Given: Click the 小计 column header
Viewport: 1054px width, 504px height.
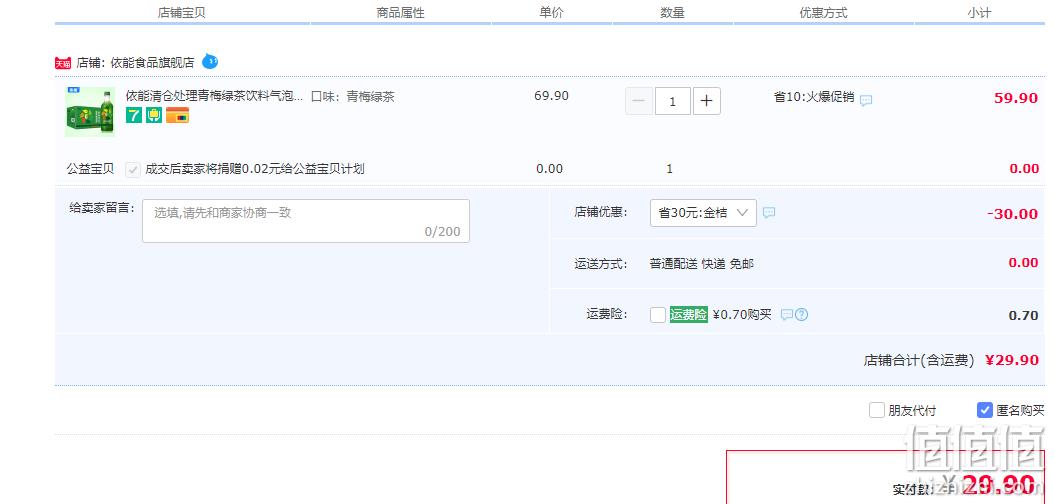Looking at the screenshot, I should pos(979,12).
